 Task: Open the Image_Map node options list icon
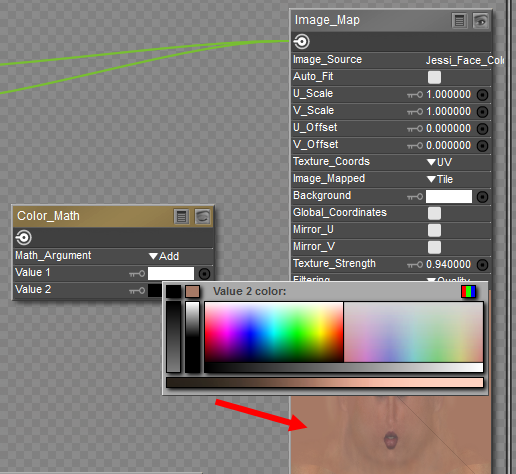460,21
